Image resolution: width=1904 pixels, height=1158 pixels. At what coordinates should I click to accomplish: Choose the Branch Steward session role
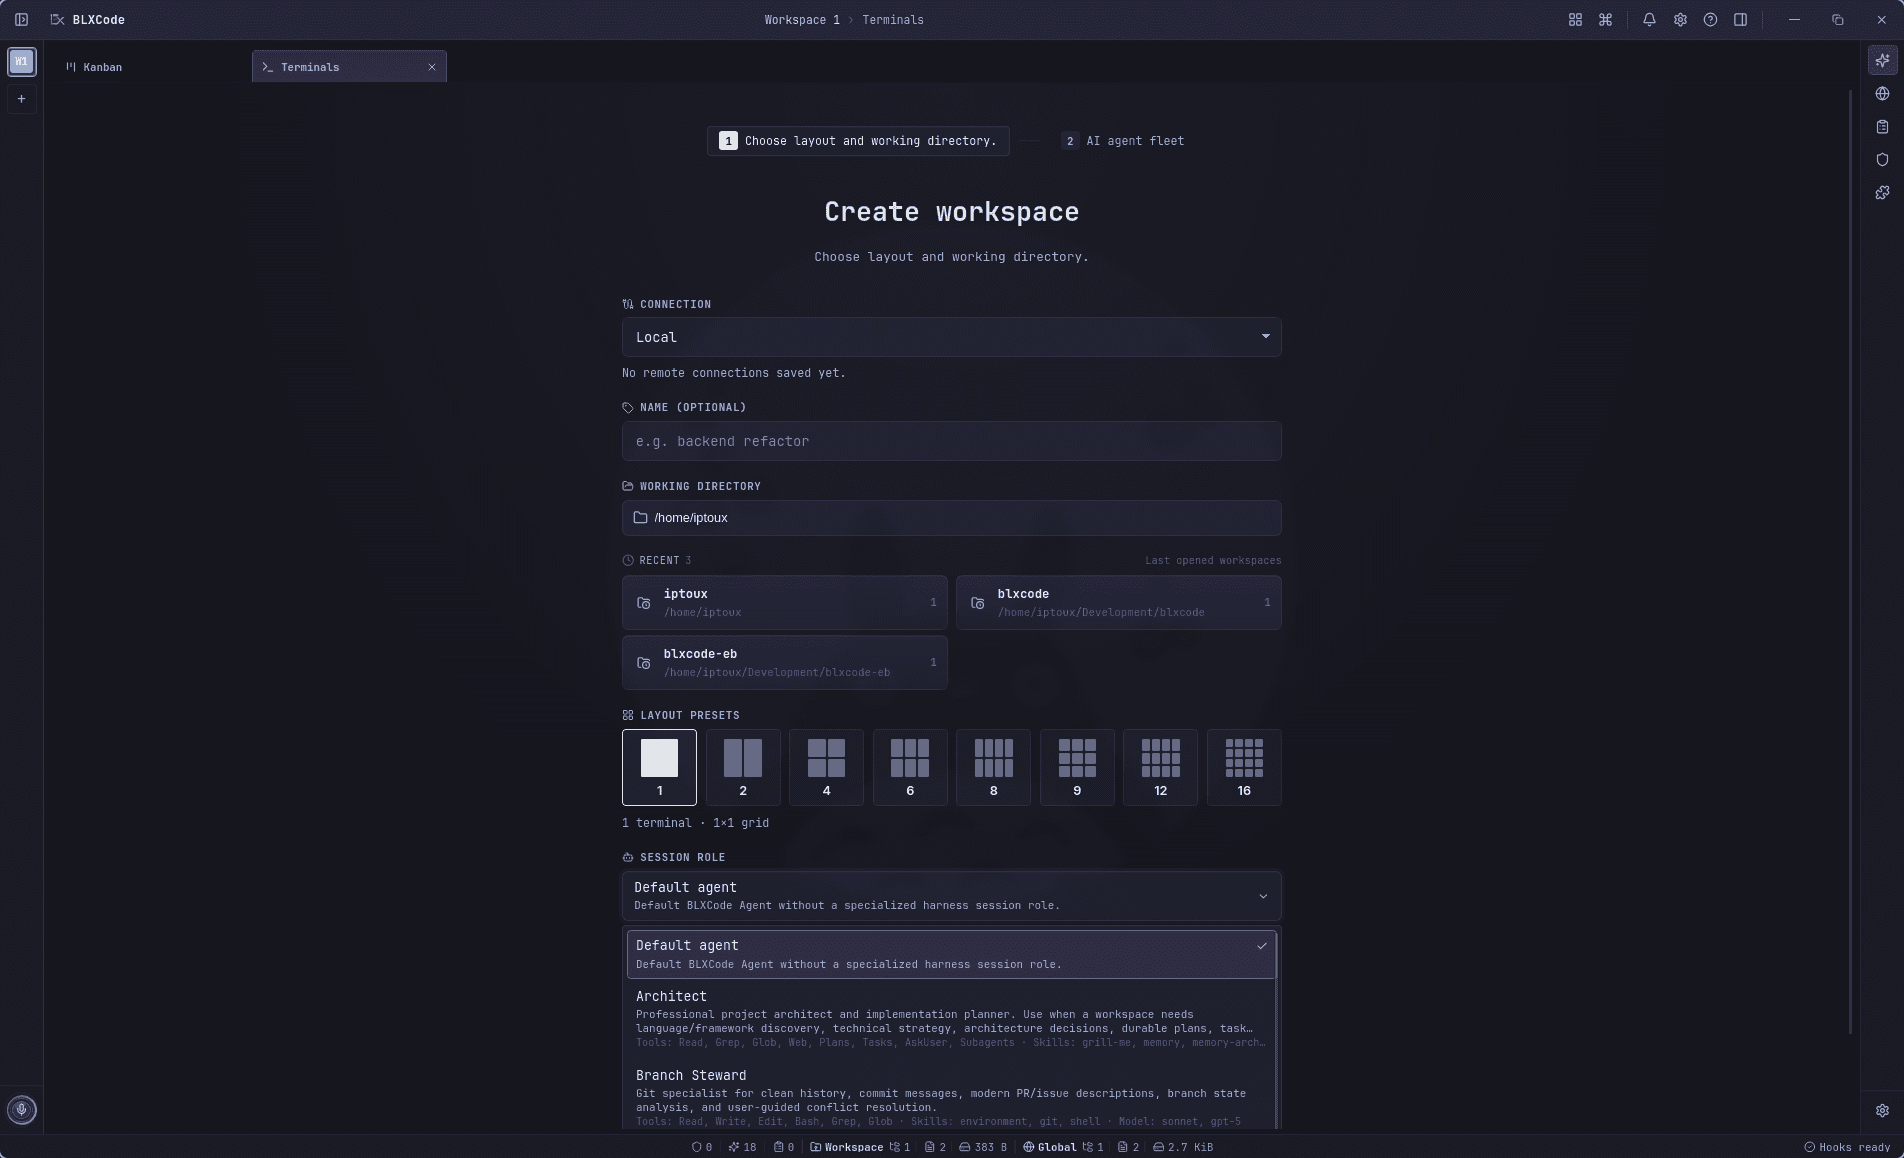click(x=951, y=1098)
